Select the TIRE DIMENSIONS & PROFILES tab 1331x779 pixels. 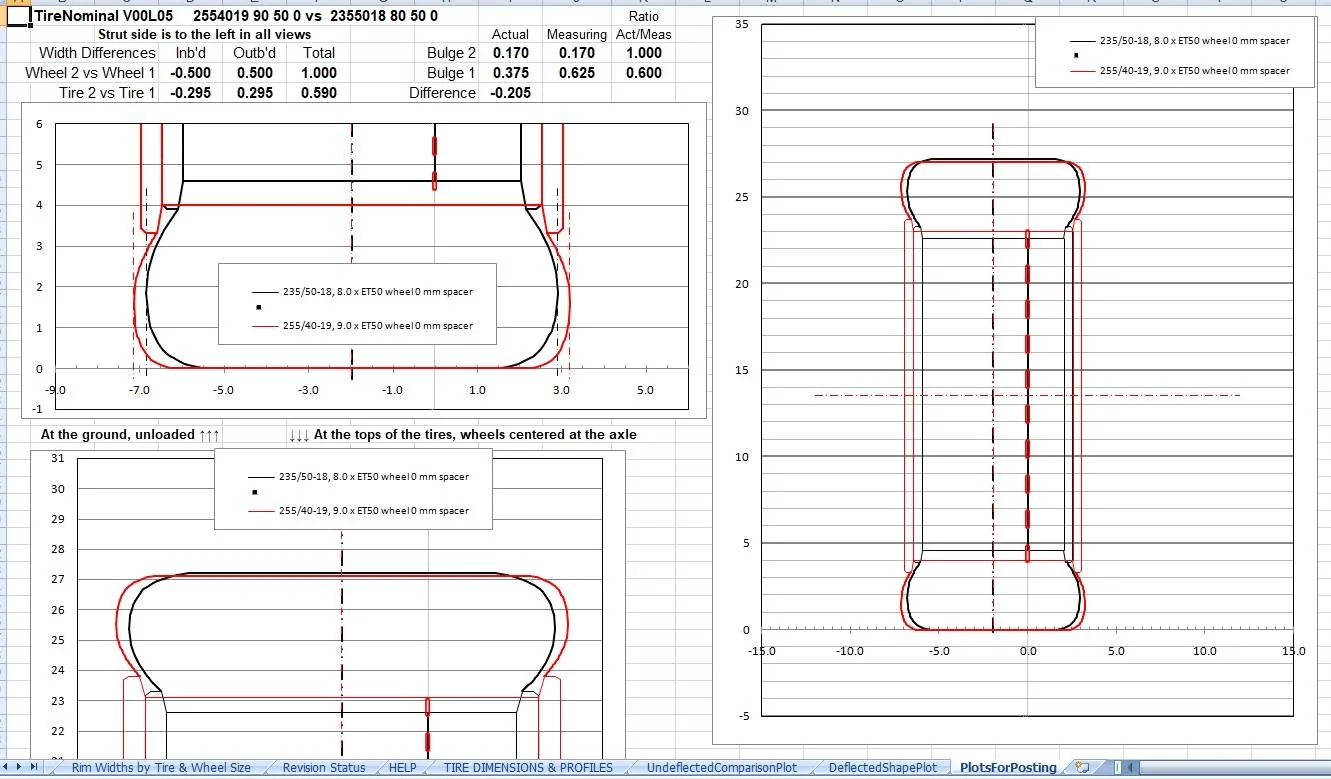[528, 768]
